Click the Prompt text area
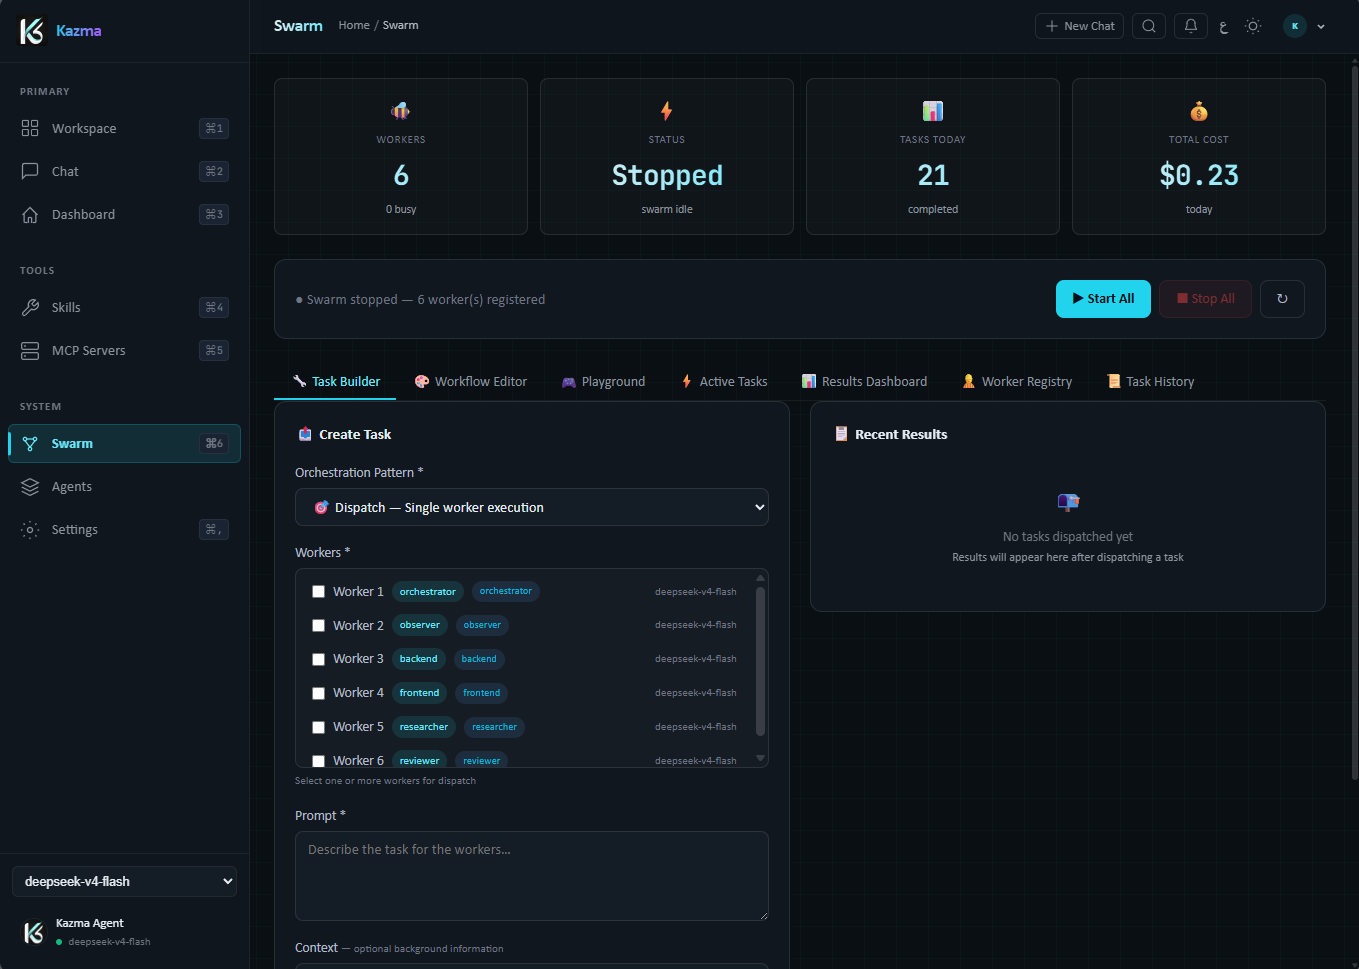Viewport: 1359px width, 969px height. [x=532, y=876]
